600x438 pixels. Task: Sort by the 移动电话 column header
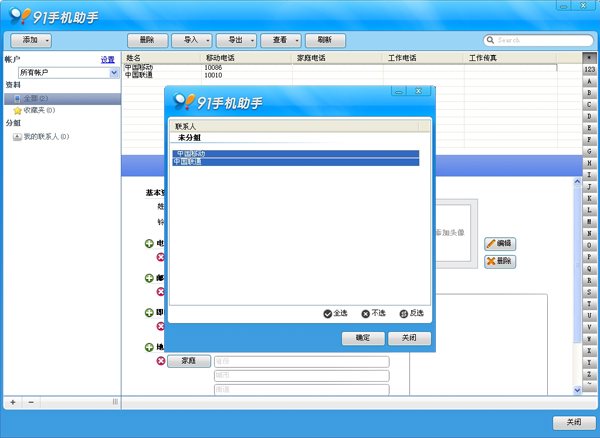point(247,58)
